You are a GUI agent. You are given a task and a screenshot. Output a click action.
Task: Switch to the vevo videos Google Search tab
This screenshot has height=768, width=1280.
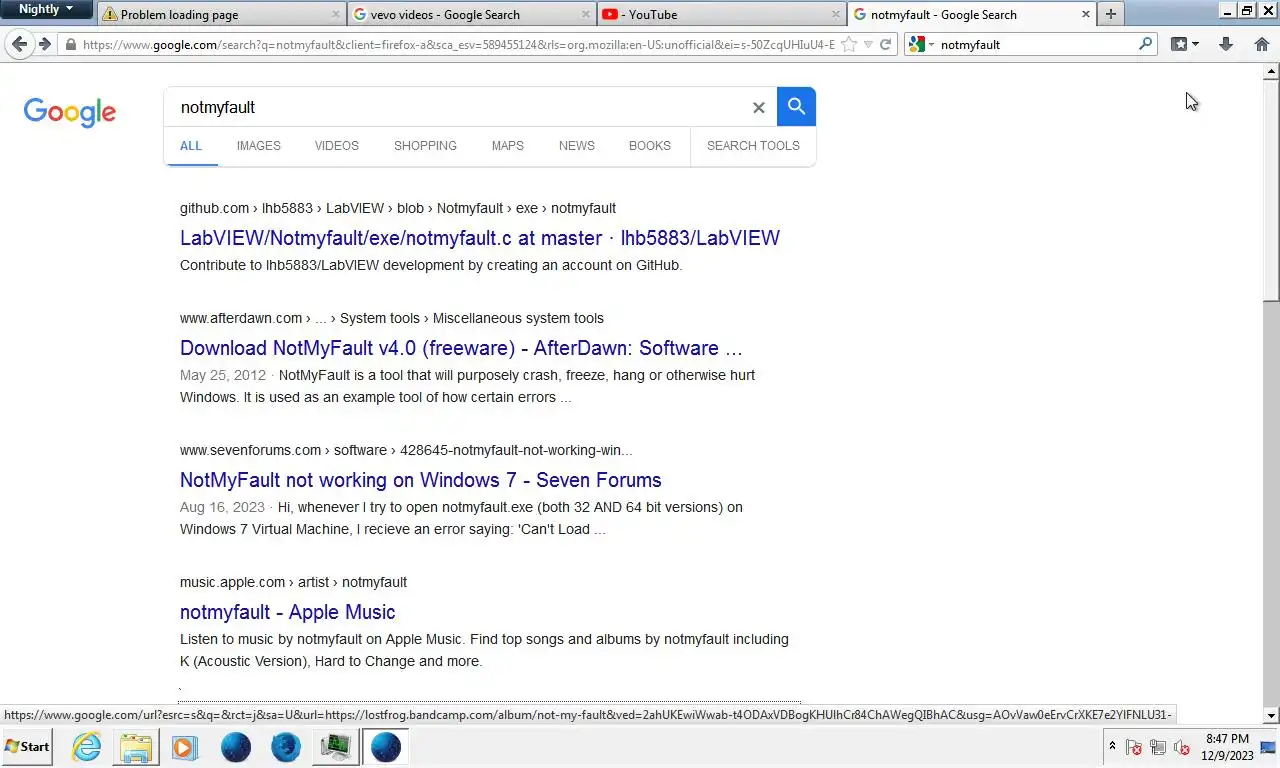472,14
